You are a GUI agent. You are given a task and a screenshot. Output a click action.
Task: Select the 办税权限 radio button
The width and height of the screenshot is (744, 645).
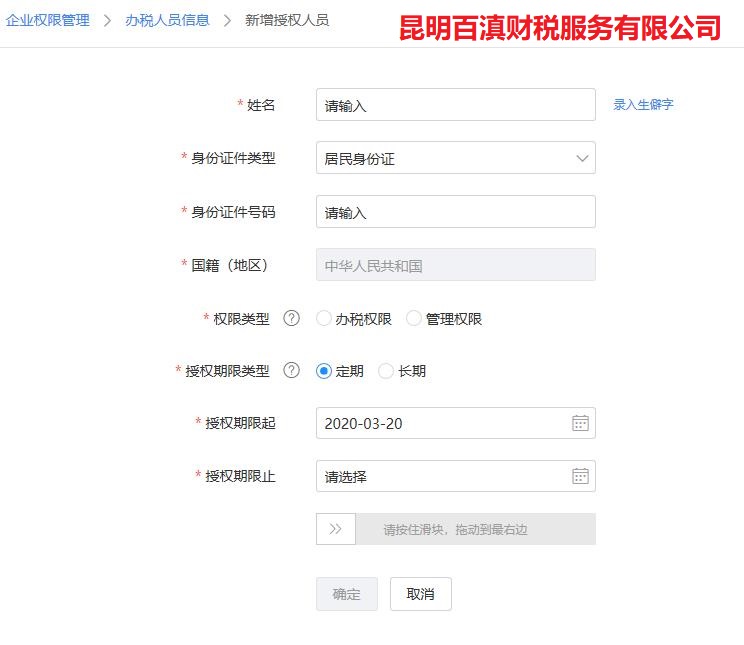[x=324, y=318]
